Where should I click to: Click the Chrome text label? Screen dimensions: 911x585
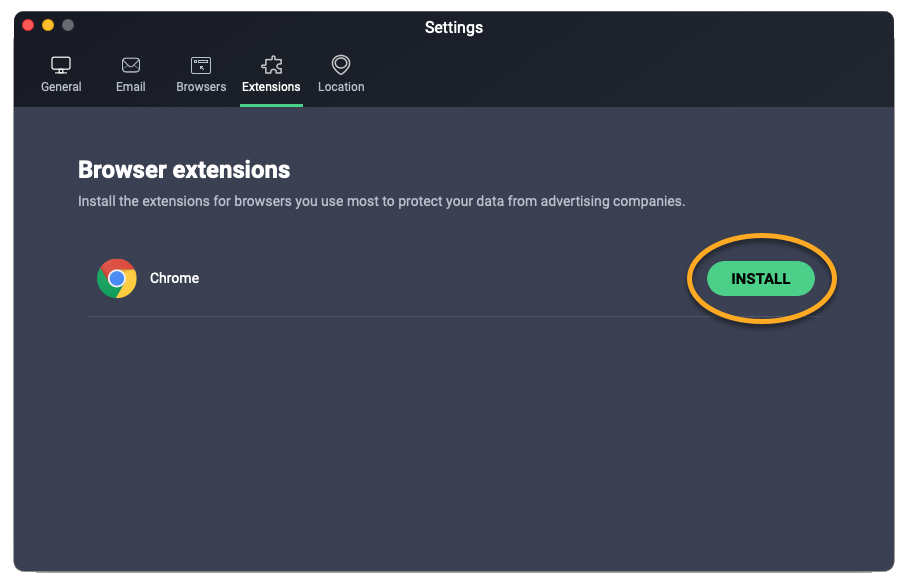pyautogui.click(x=174, y=279)
